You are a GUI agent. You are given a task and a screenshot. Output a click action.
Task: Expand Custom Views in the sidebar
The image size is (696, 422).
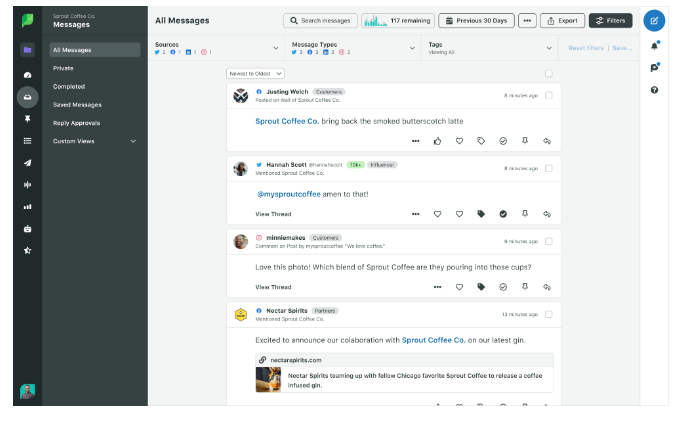(x=95, y=141)
